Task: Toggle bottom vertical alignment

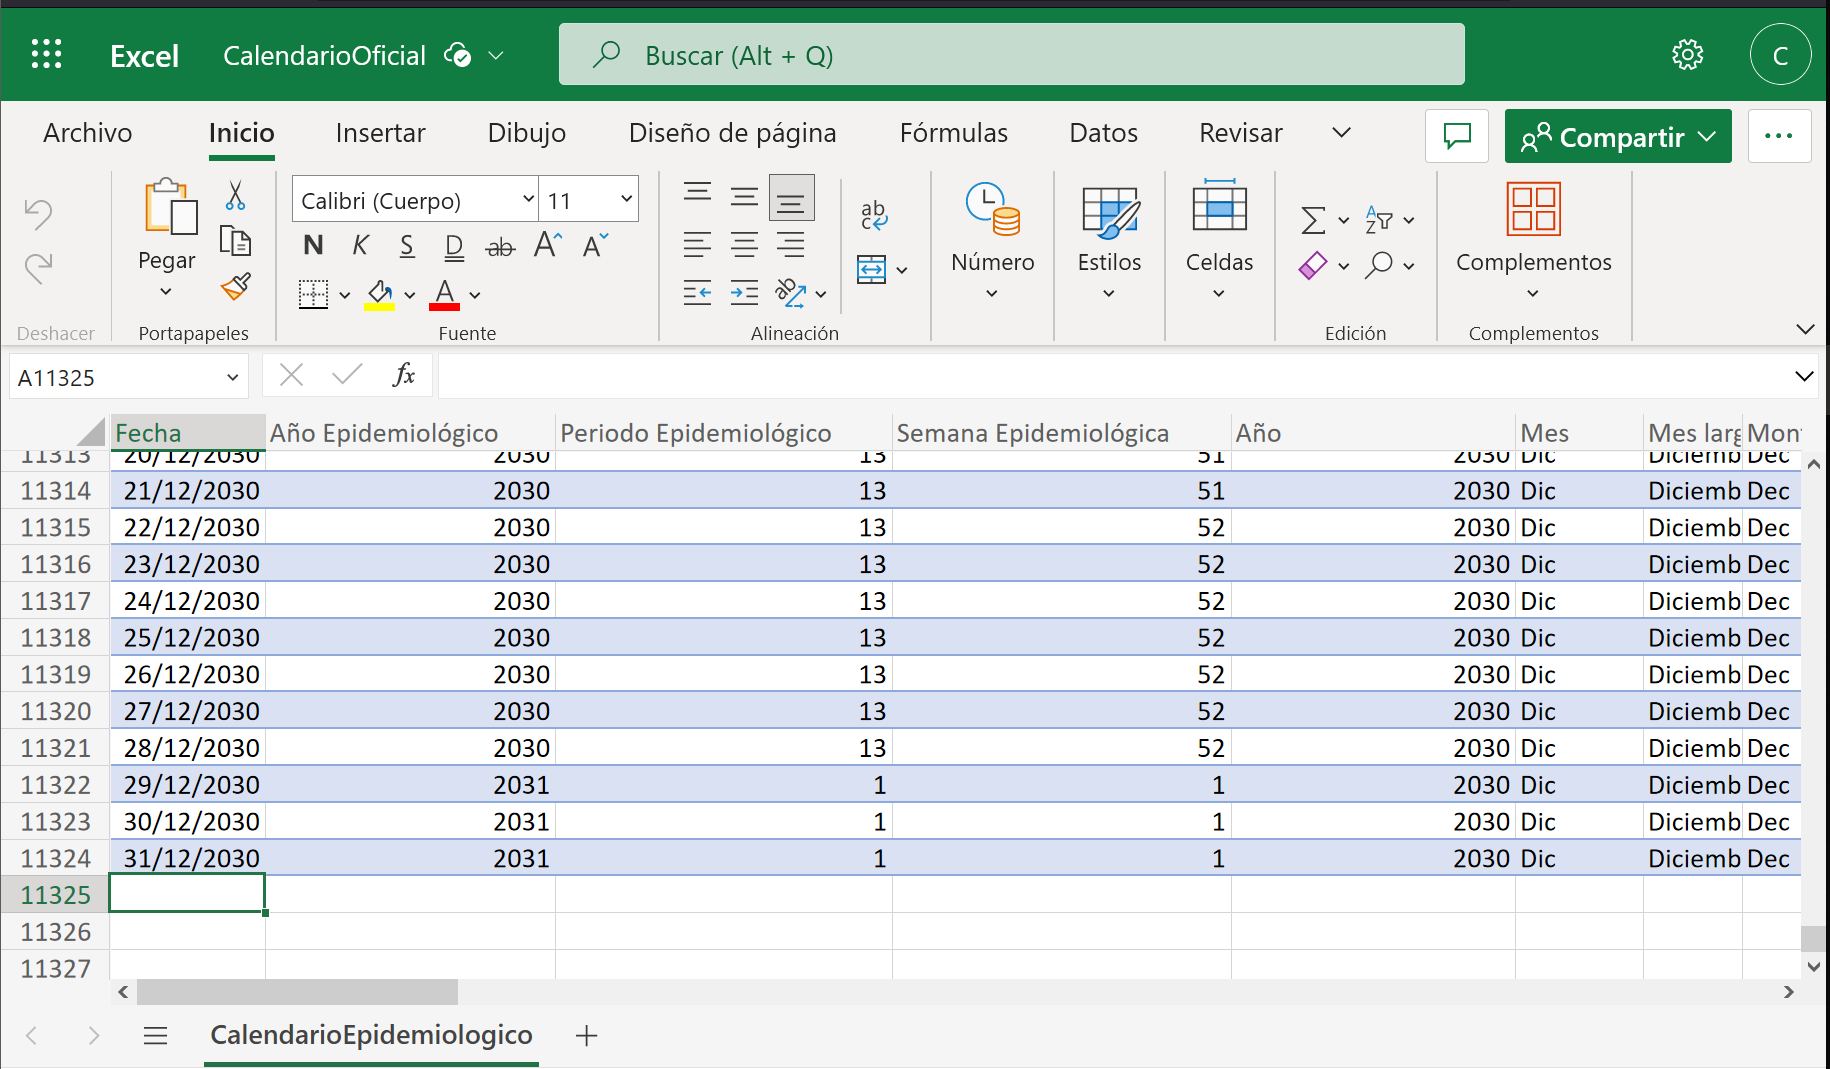Action: point(791,197)
